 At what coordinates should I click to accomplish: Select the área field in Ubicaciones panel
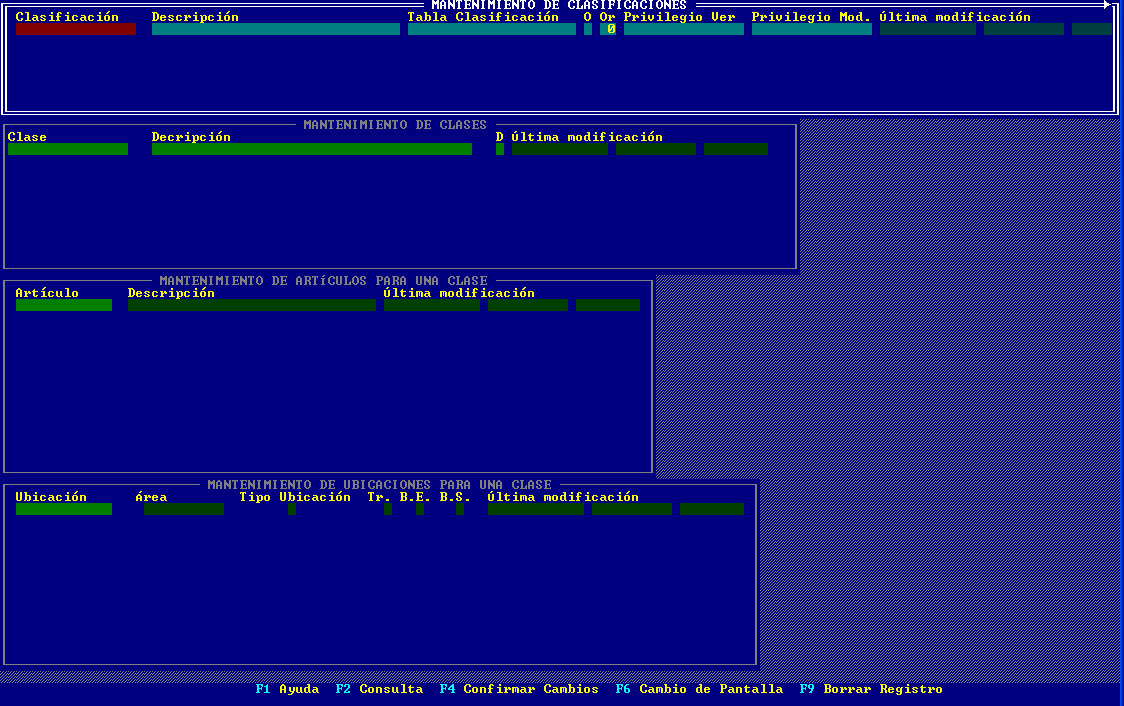point(183,509)
